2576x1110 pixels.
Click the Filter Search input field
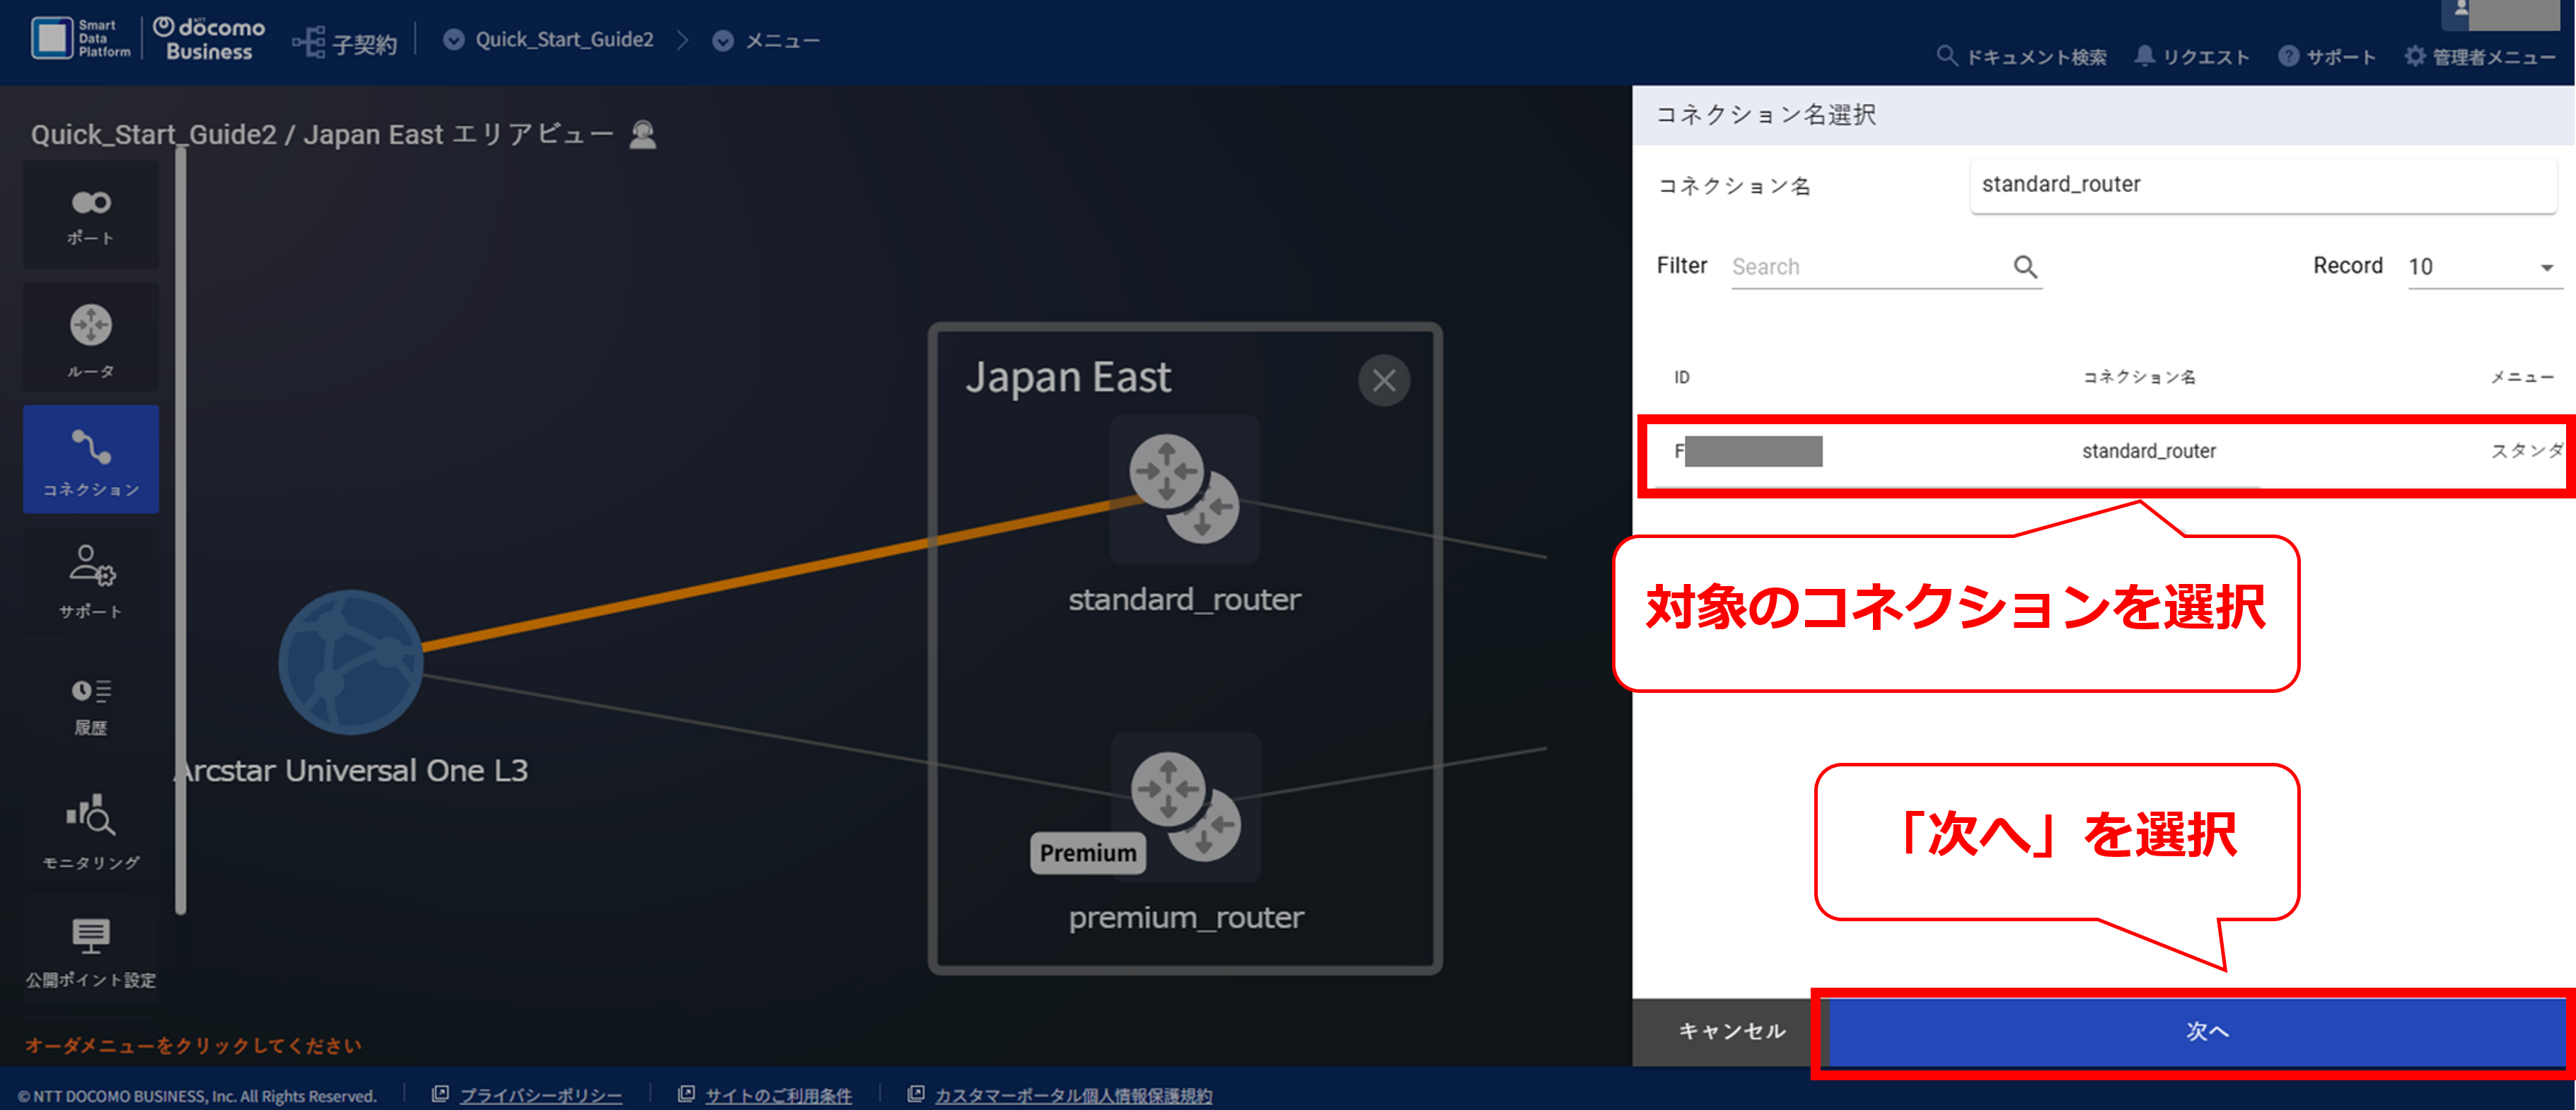click(1868, 267)
